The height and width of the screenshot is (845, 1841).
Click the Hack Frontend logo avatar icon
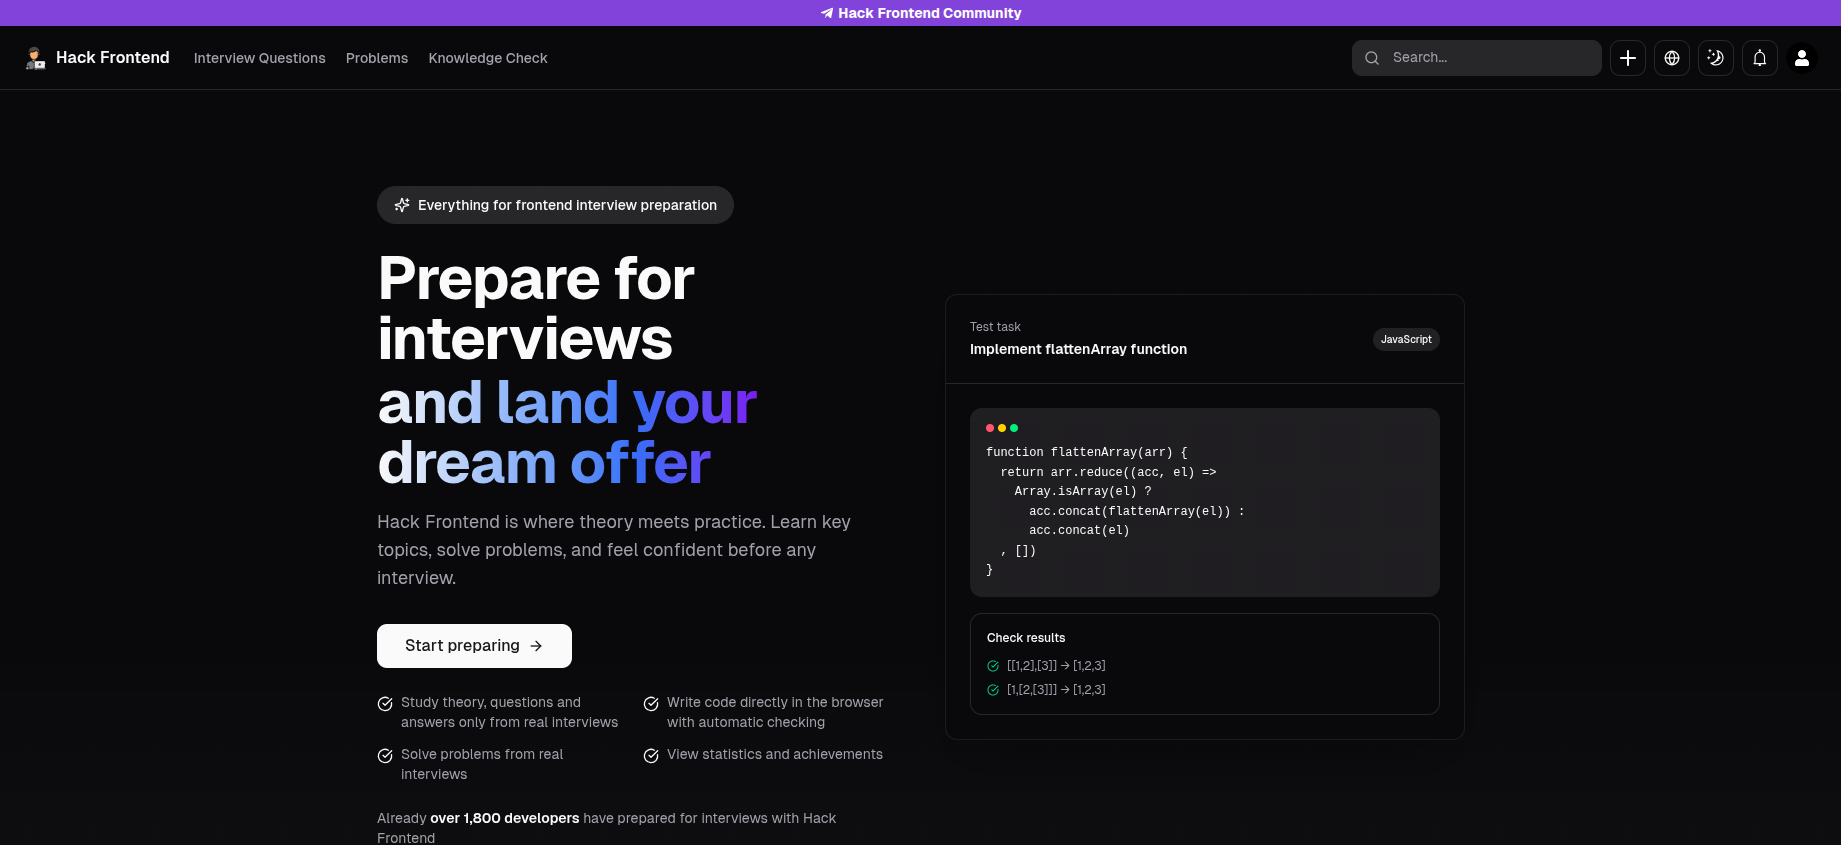[36, 58]
